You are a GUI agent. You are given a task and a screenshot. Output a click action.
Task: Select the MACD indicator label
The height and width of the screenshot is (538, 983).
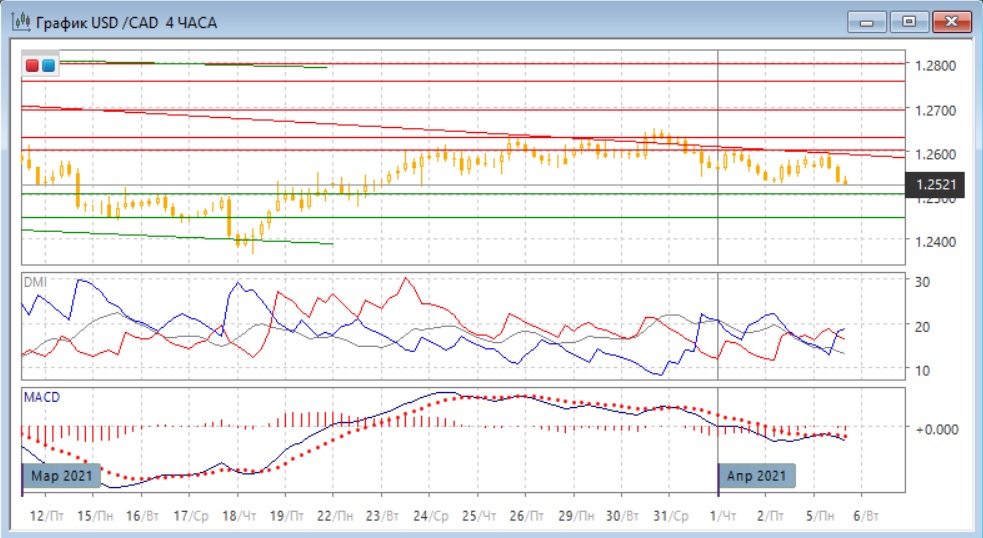pyautogui.click(x=41, y=397)
